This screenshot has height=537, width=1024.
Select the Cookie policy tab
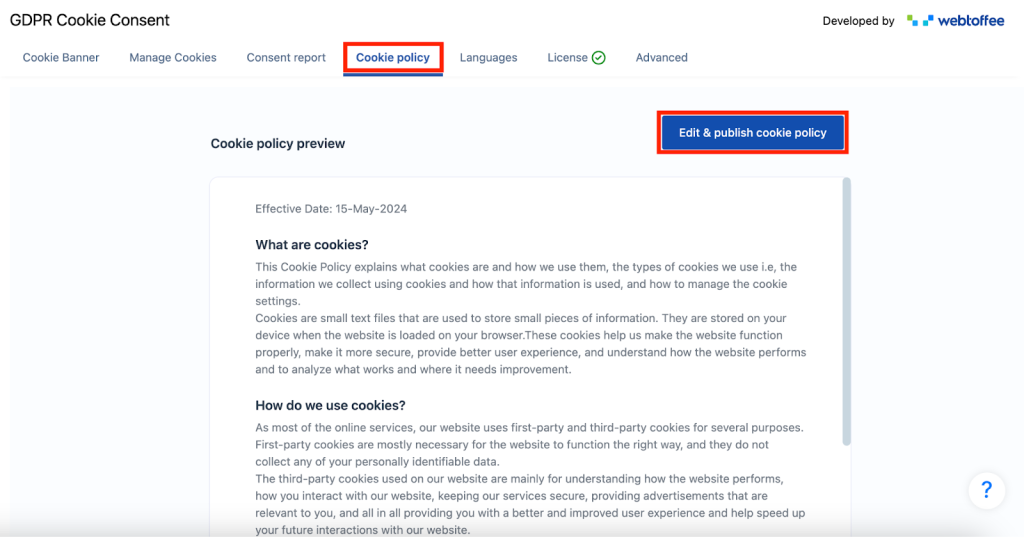tap(393, 58)
